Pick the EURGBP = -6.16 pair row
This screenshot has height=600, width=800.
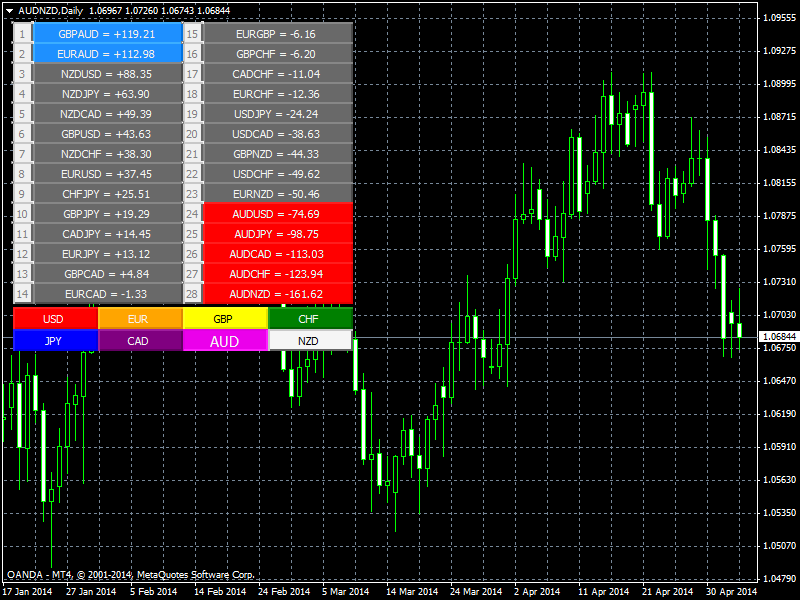[277, 33]
